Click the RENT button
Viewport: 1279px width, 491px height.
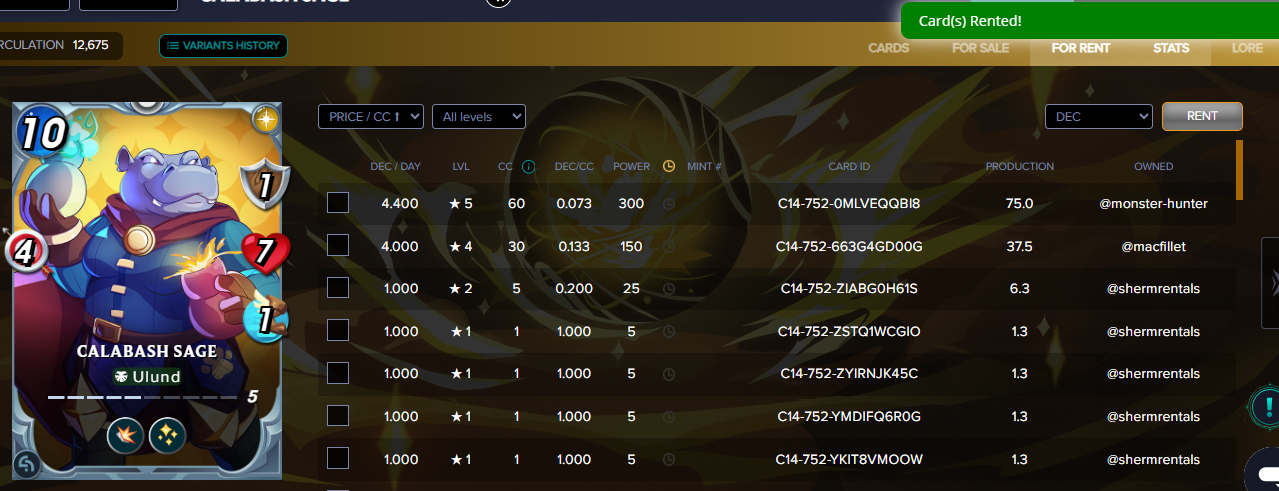point(1202,116)
